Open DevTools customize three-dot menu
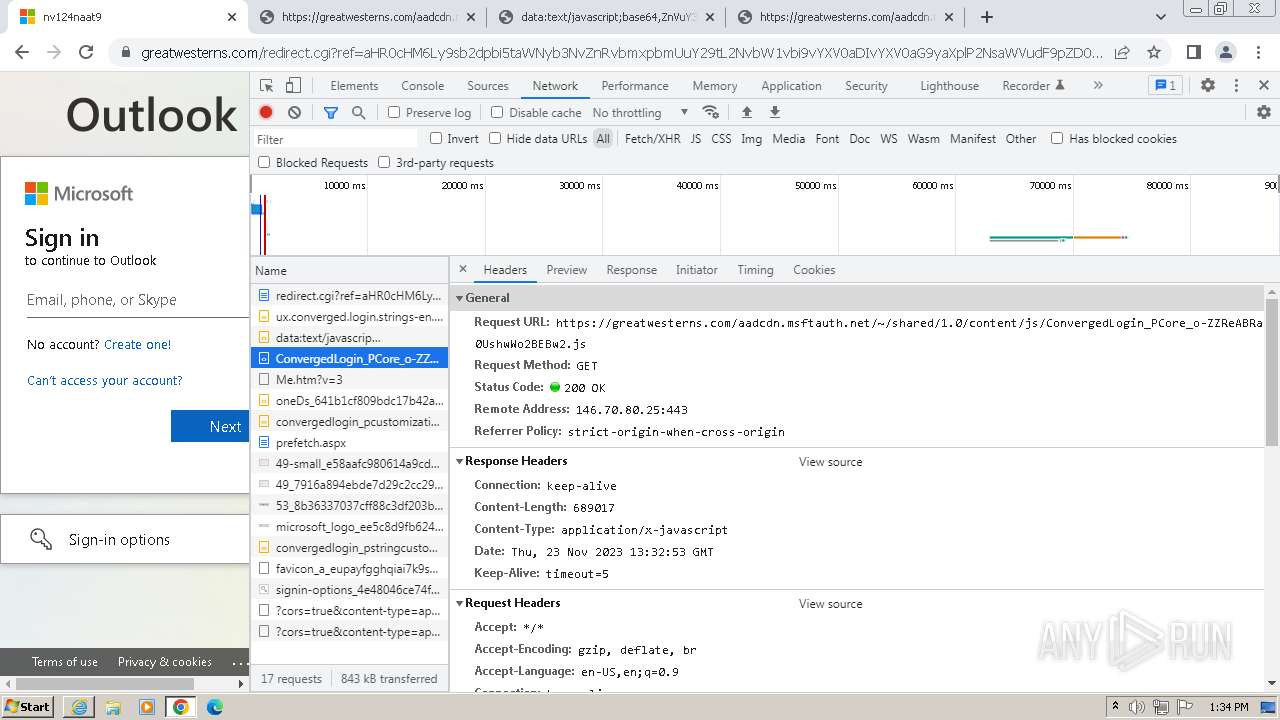This screenshot has width=1280, height=720. click(x=1236, y=86)
